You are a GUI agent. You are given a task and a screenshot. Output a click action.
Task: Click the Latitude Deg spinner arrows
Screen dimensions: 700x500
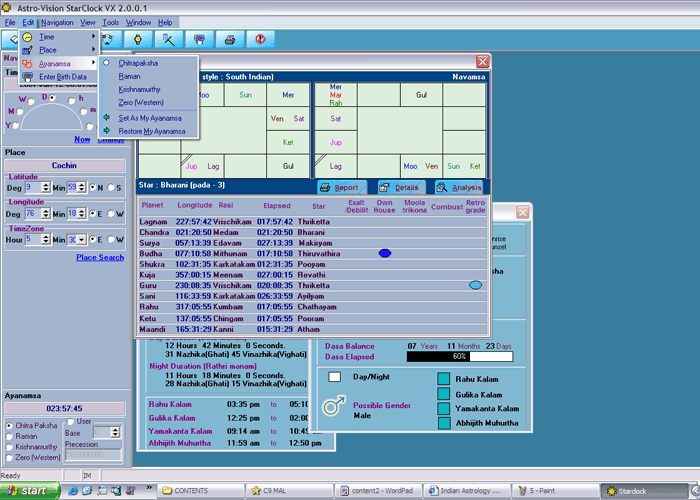click(x=46, y=188)
